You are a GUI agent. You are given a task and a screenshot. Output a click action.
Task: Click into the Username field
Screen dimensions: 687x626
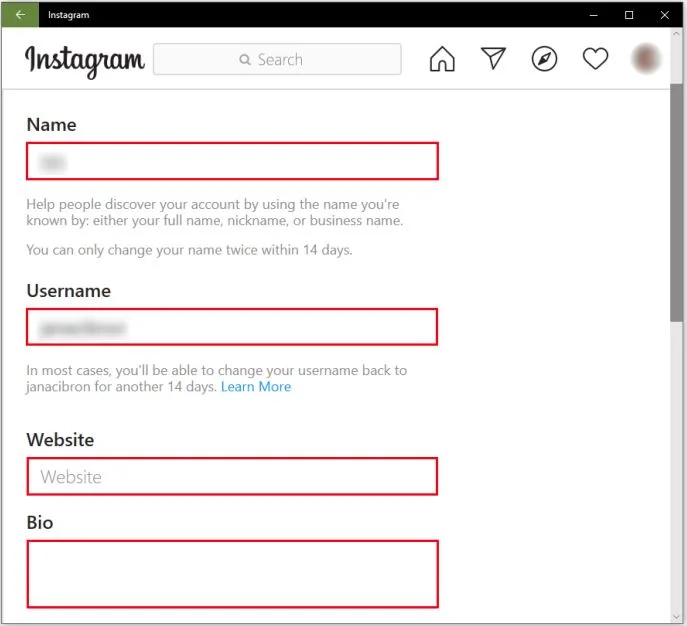pos(232,327)
